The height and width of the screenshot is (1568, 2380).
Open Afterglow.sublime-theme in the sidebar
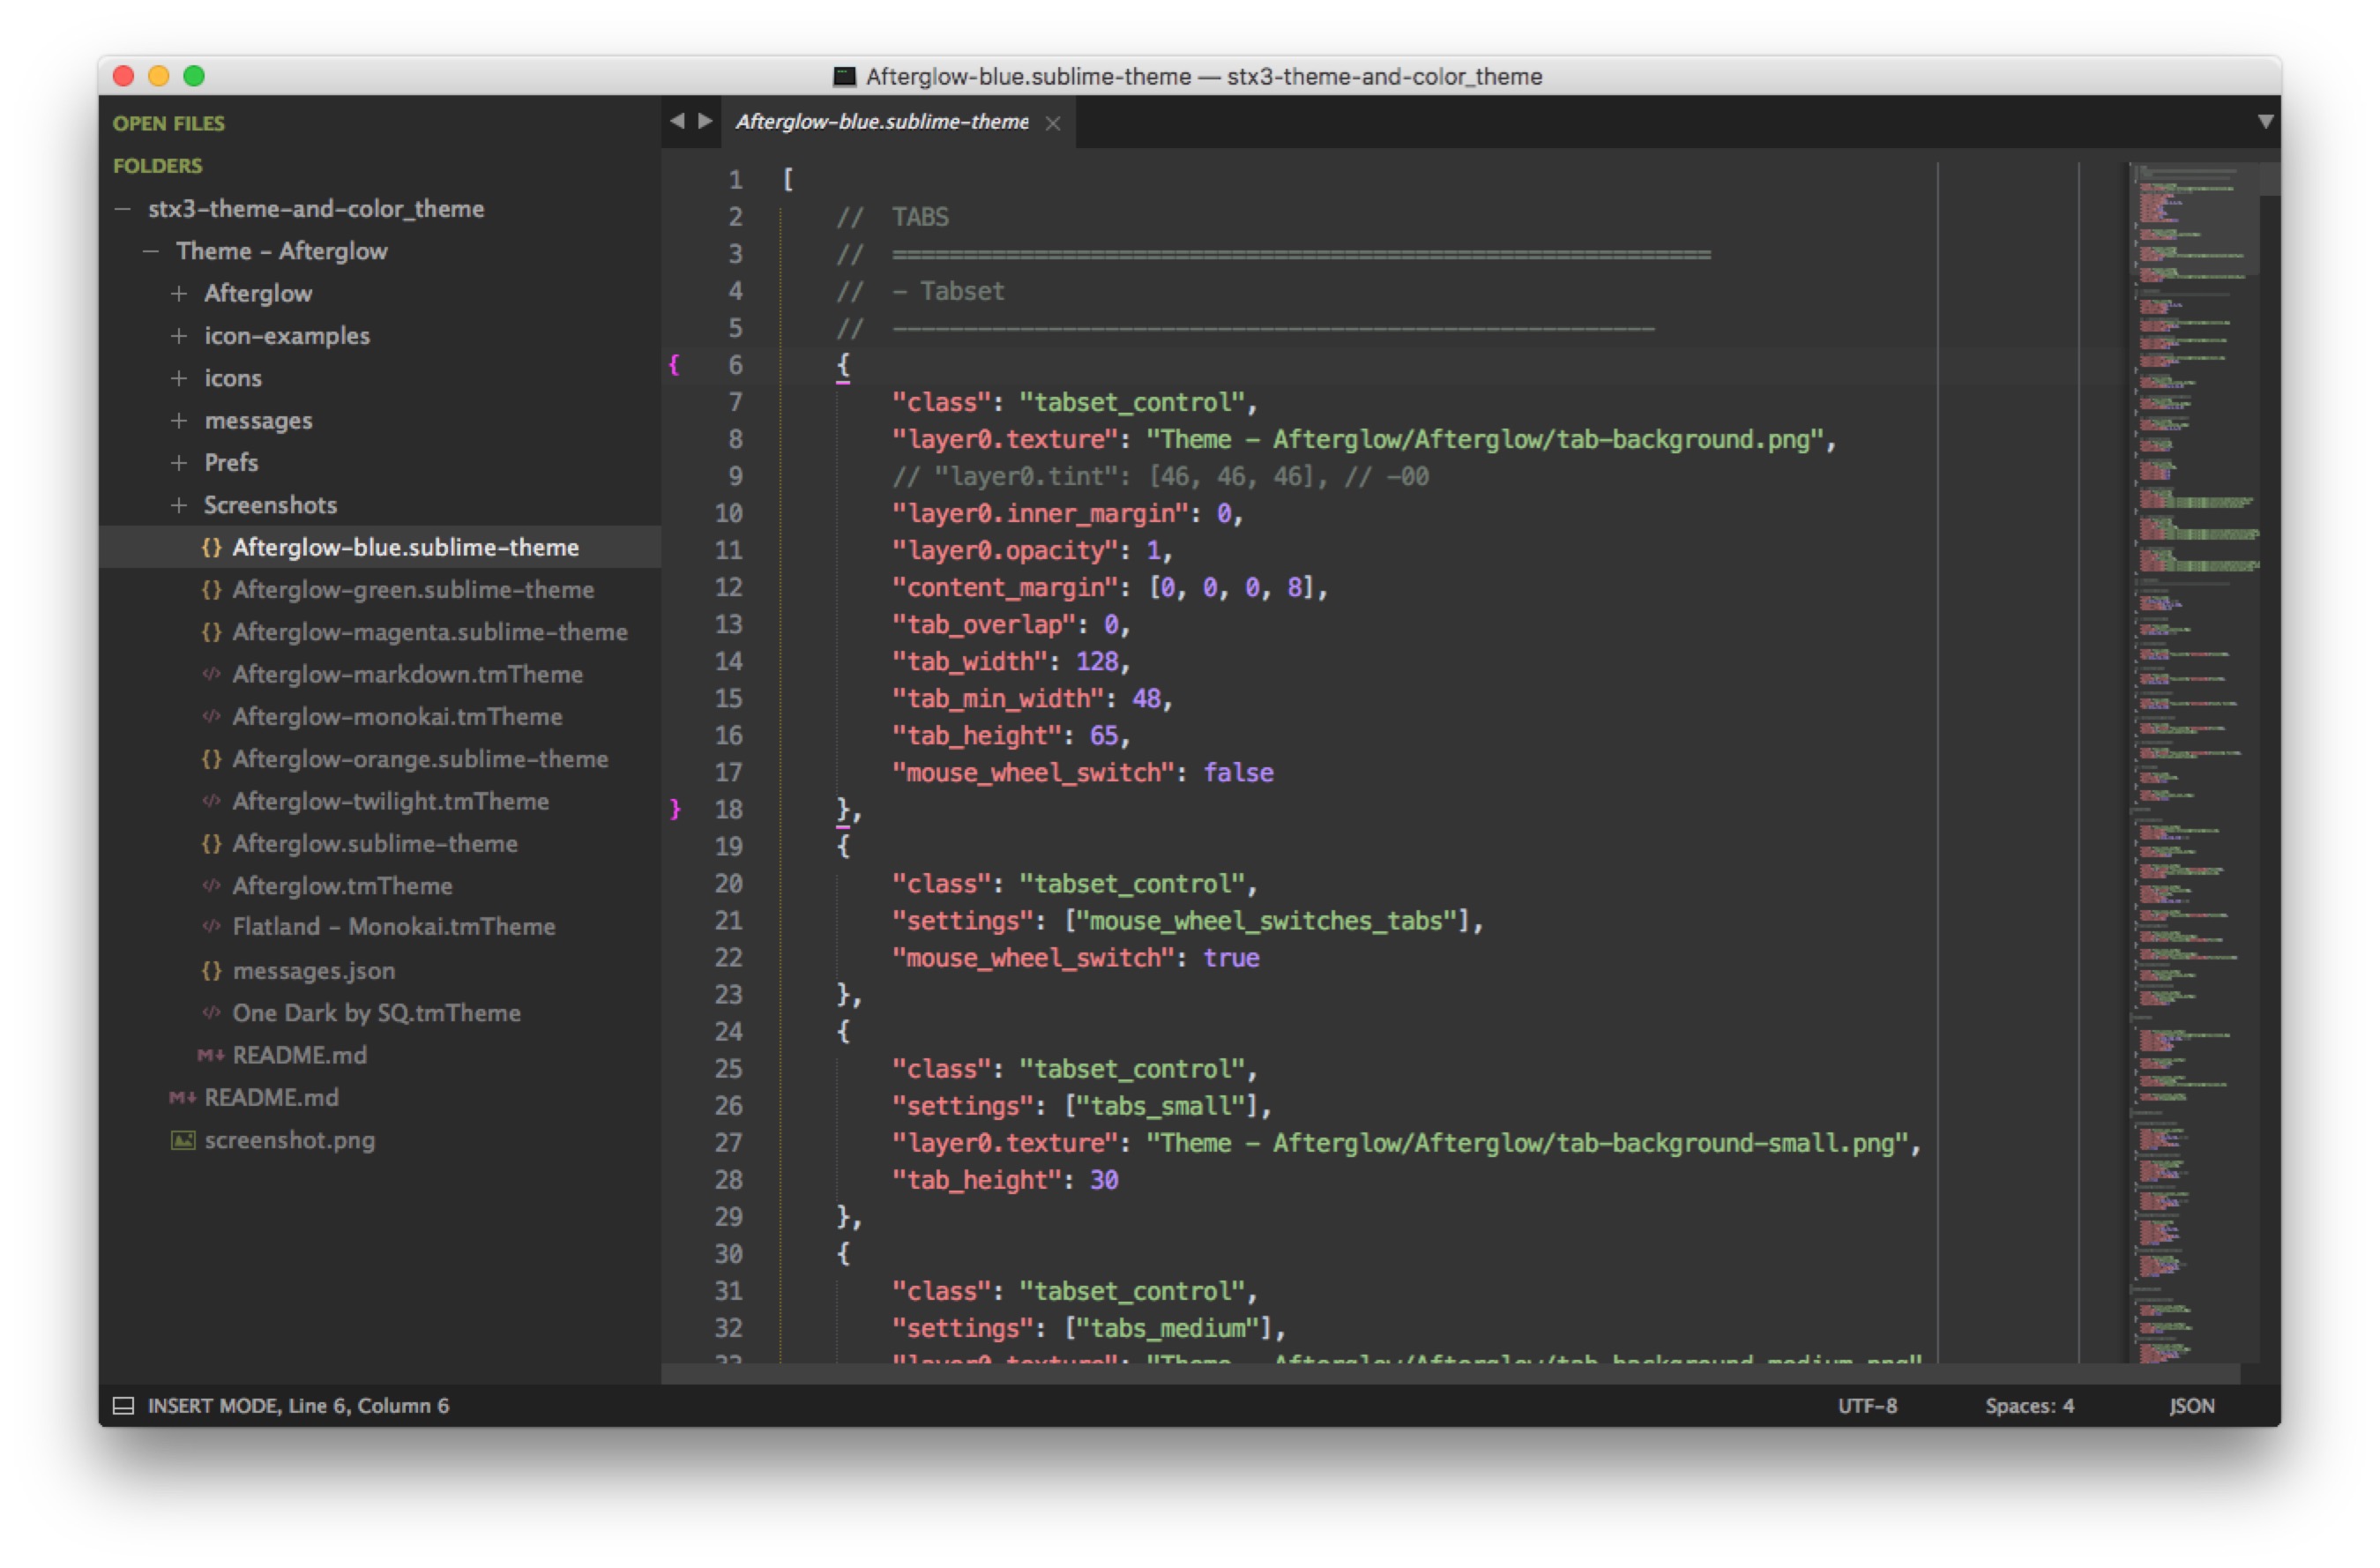(x=375, y=843)
